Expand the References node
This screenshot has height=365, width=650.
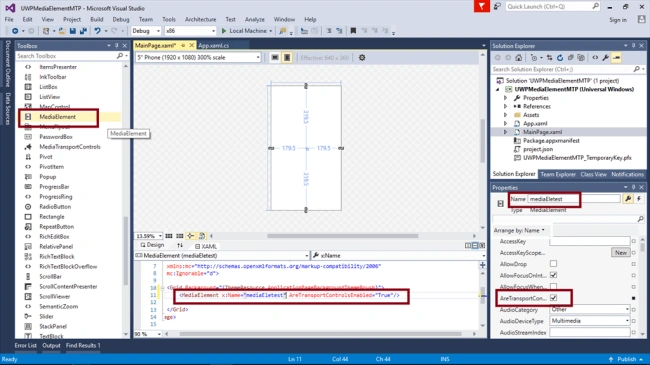coord(505,107)
